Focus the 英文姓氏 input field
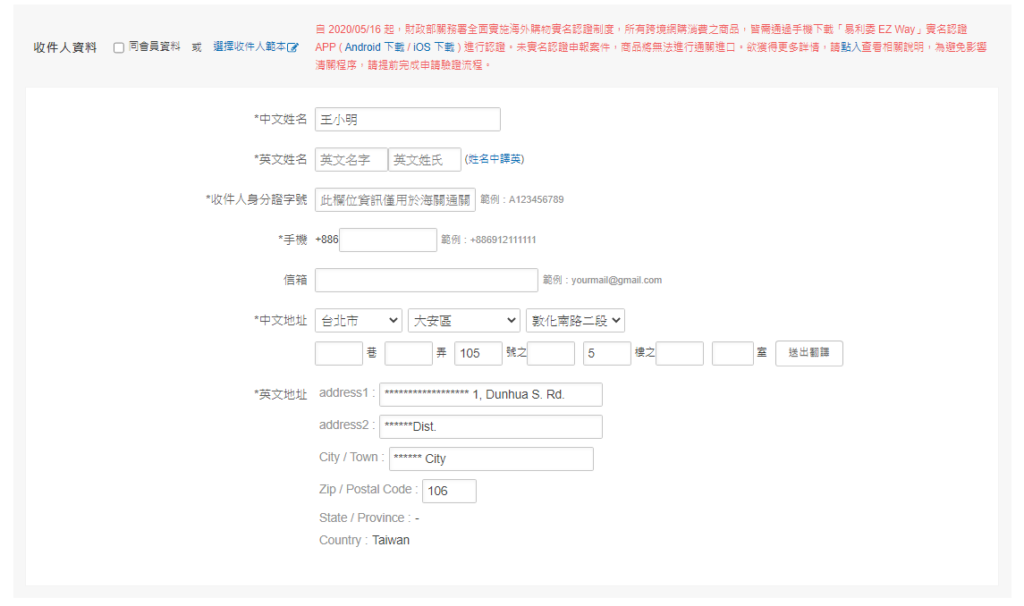The image size is (1024, 606). (424, 160)
